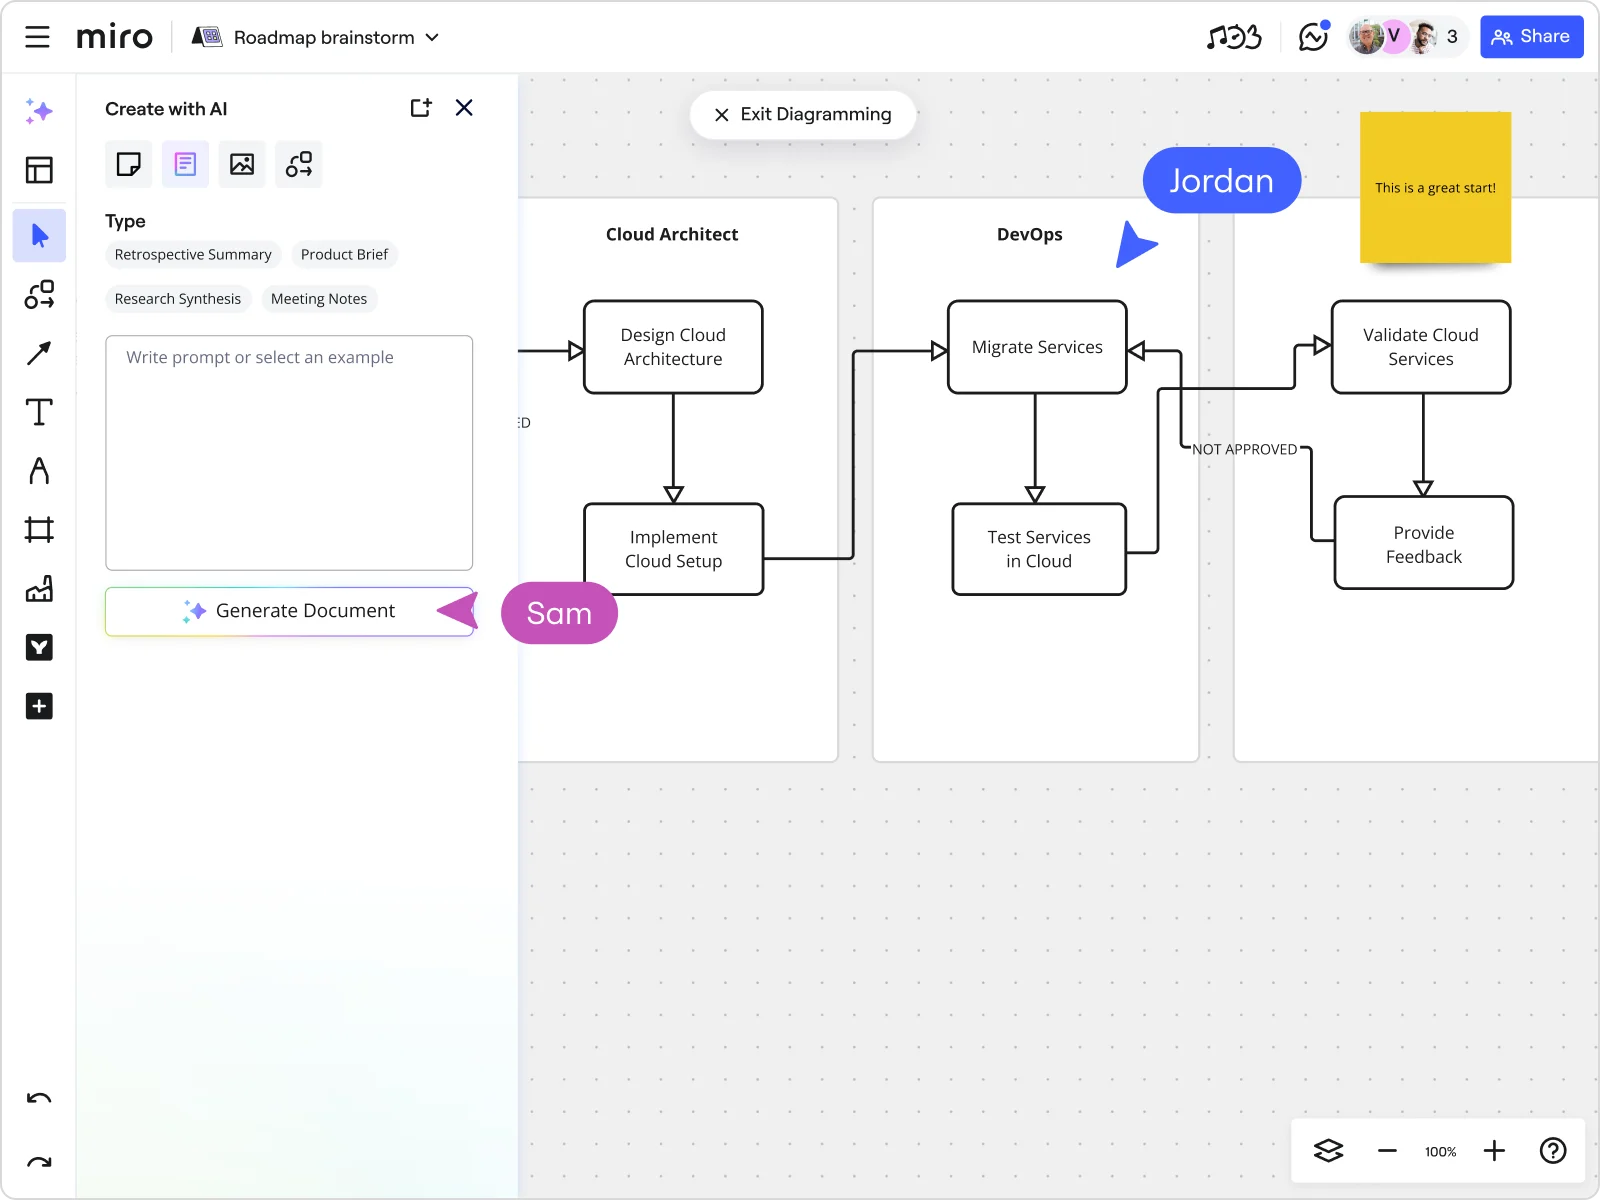Choose document AI output type
Screen dimensions: 1600x1200
click(186, 164)
